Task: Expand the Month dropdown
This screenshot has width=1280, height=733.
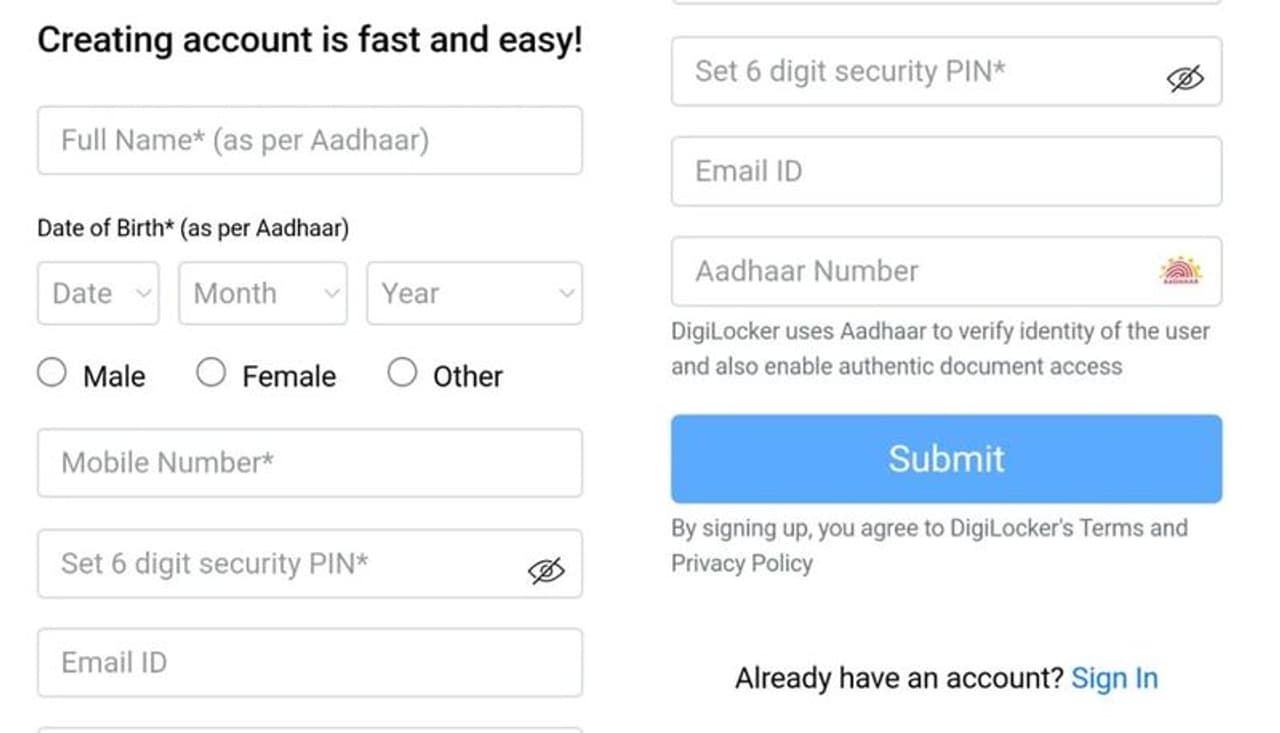Action: click(x=262, y=293)
